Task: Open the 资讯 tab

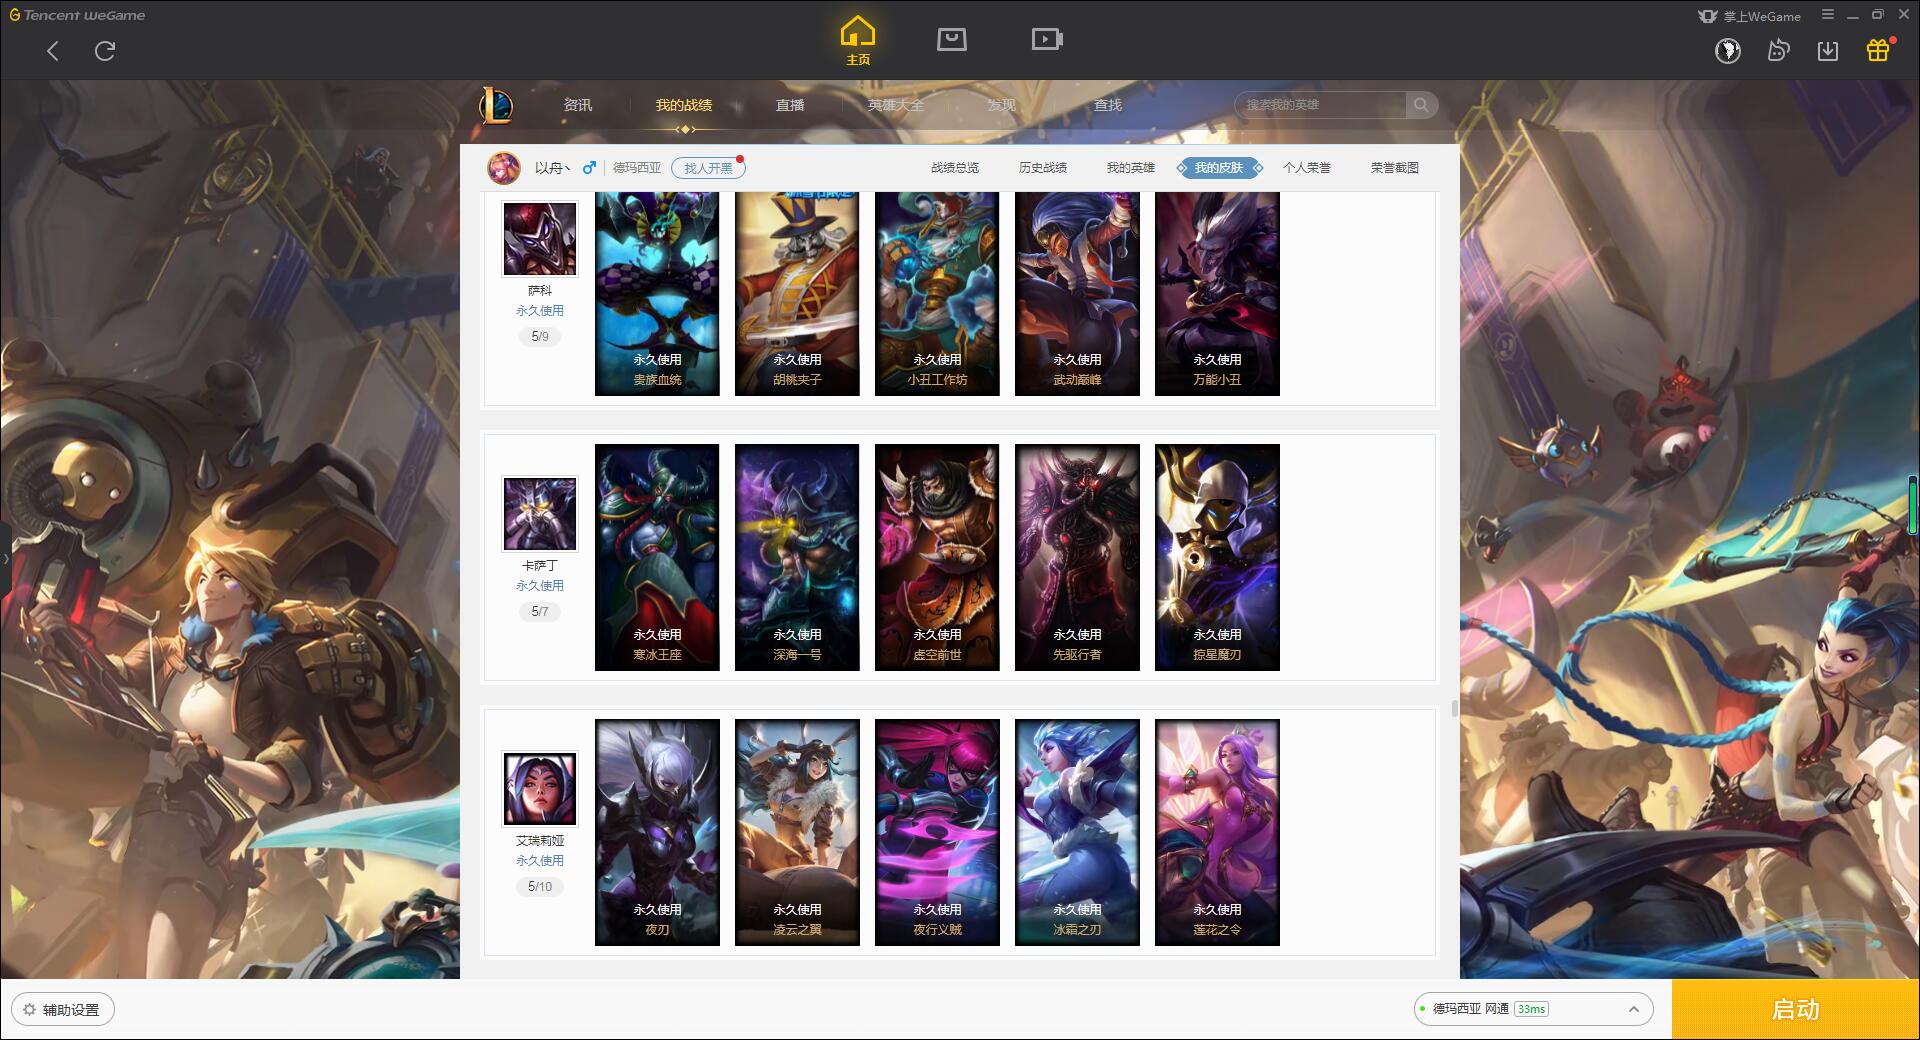Action: (577, 105)
